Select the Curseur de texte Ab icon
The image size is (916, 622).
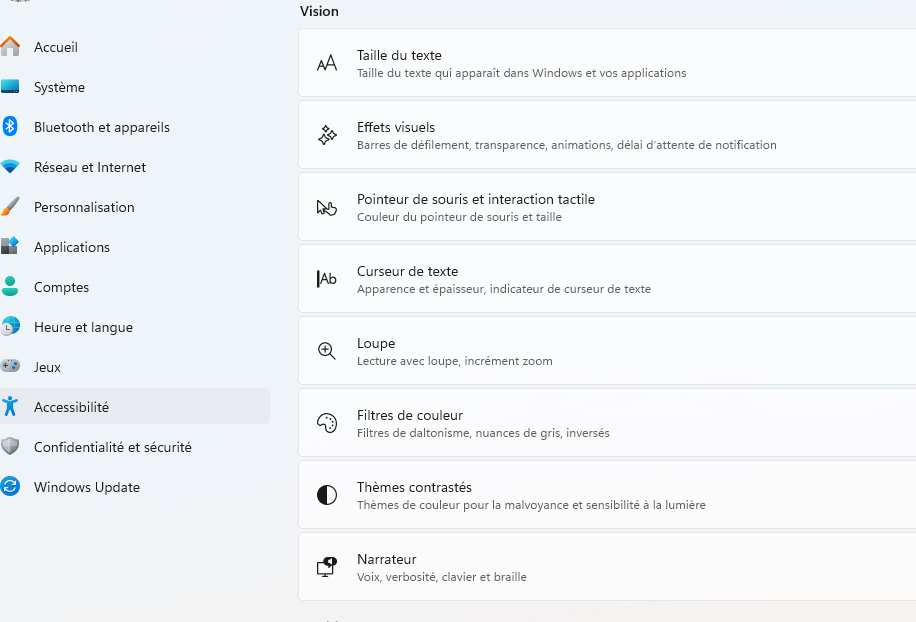coord(327,279)
